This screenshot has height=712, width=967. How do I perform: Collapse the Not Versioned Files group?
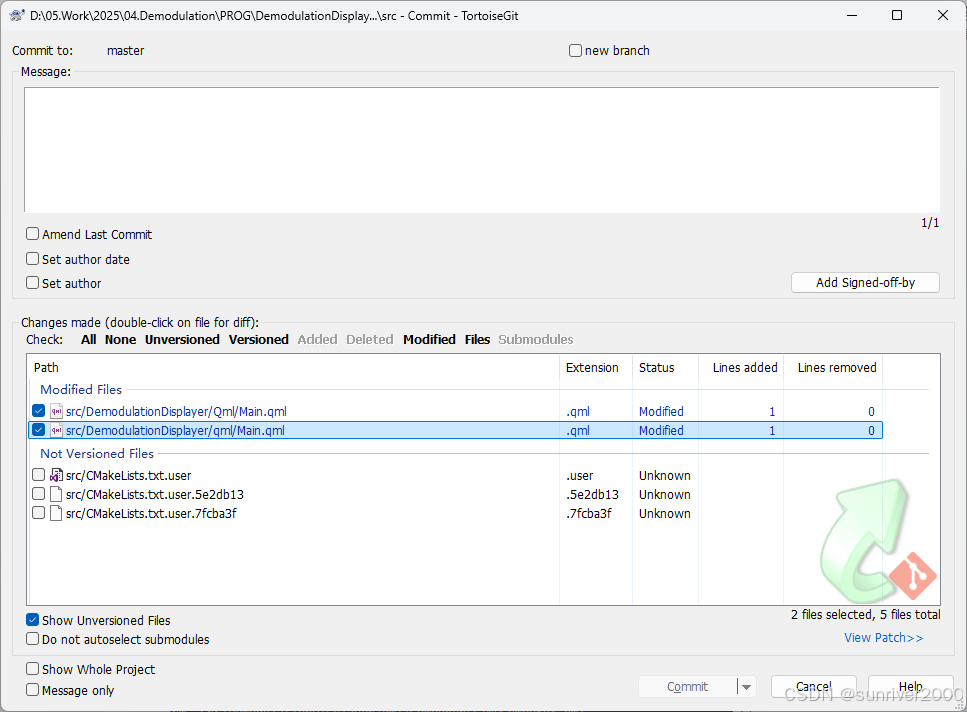click(x=97, y=454)
